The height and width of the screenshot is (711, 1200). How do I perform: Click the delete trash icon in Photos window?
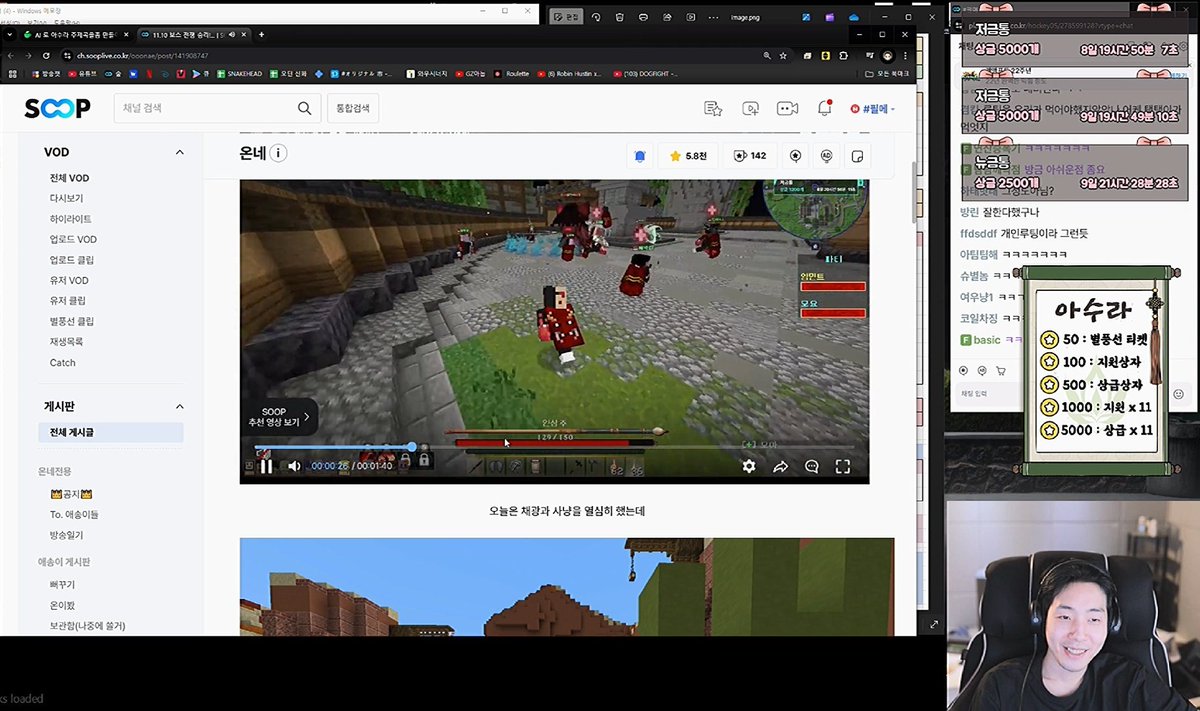coord(620,17)
